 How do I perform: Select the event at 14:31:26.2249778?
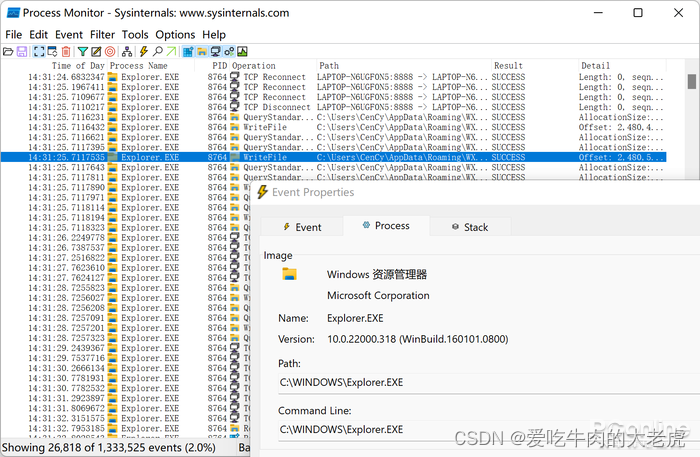[x=125, y=237]
